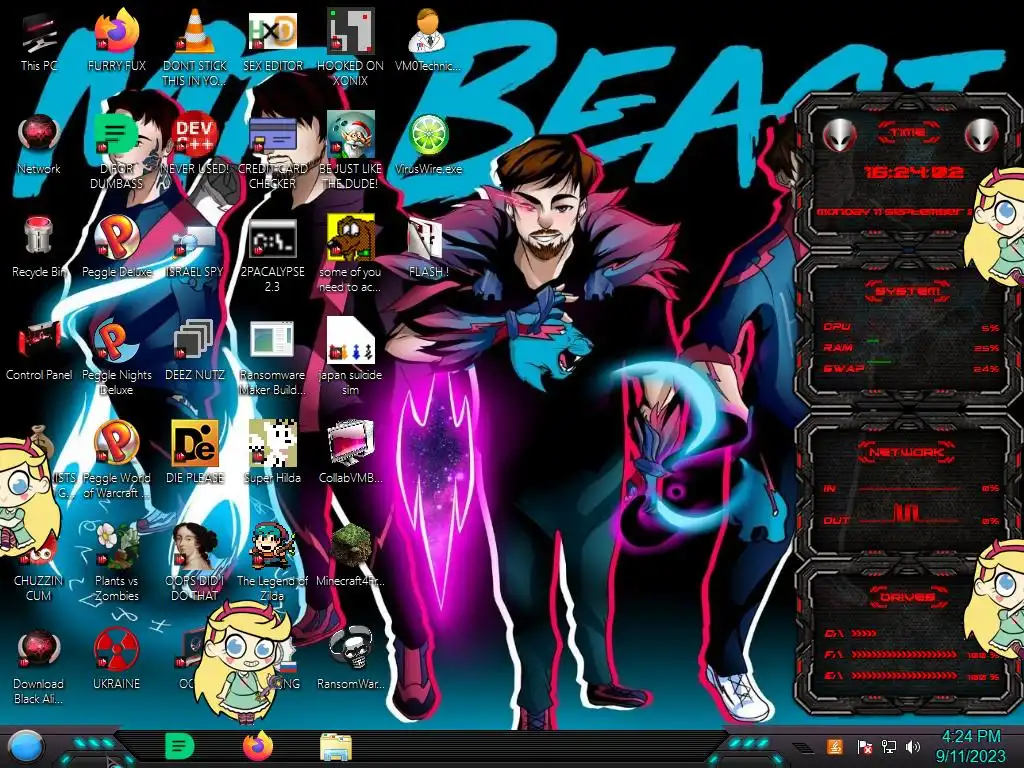1024x768 pixels.
Task: Select the VirusWire.exe lime icon
Action: tap(428, 145)
